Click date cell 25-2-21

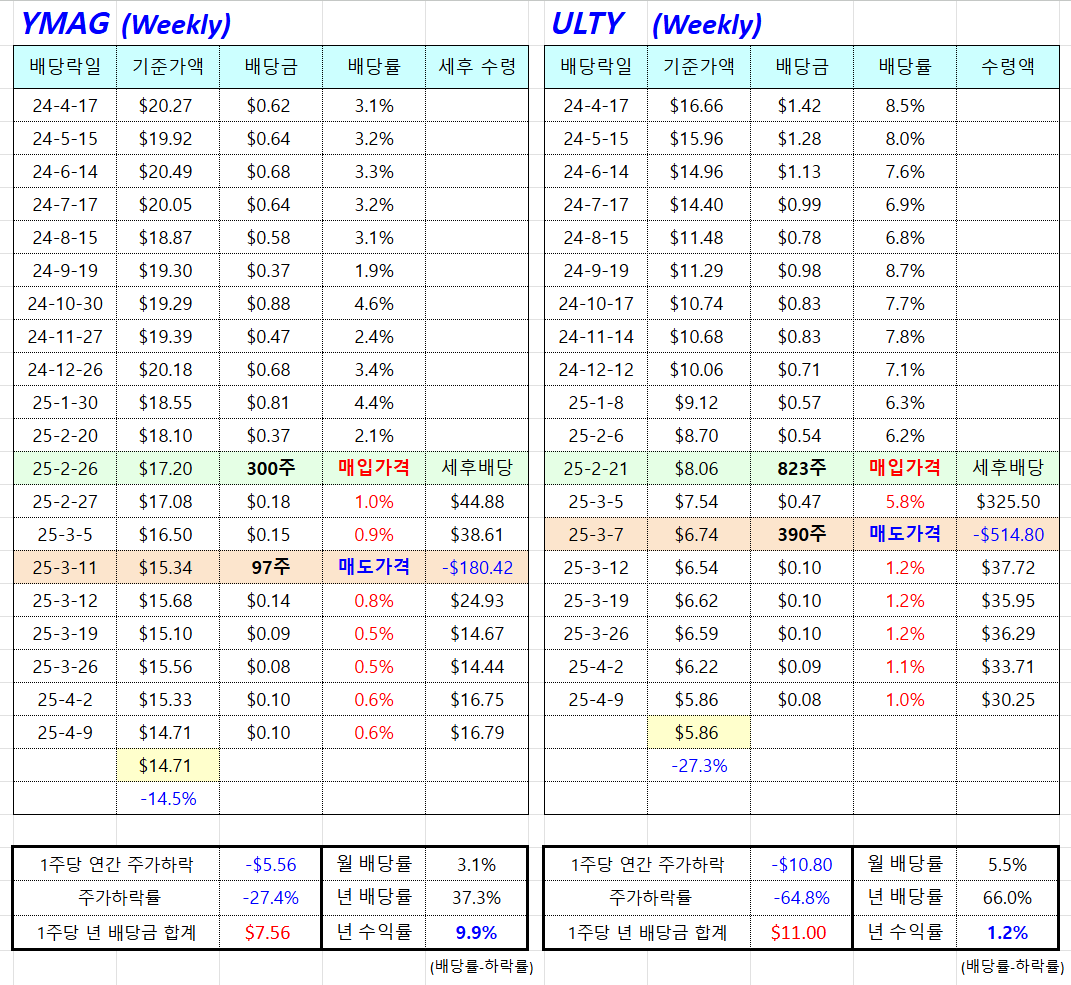click(x=596, y=469)
